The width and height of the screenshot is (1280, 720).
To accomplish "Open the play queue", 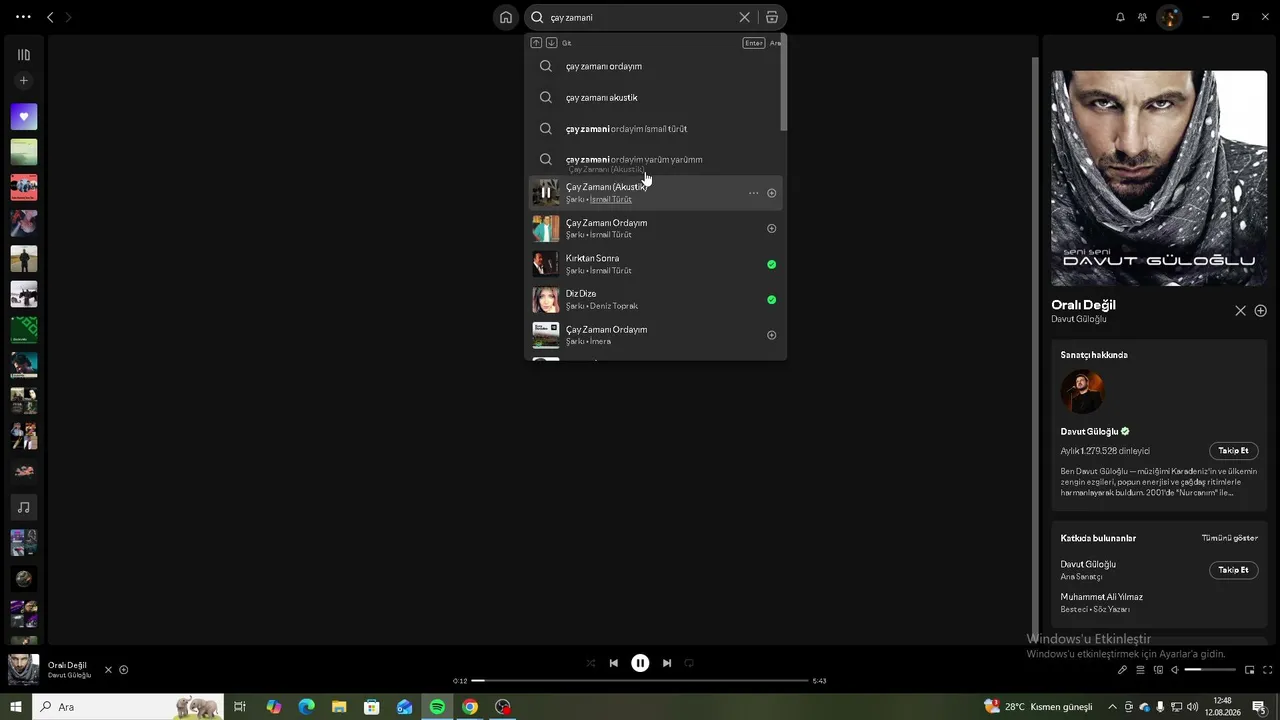I will click(1140, 670).
